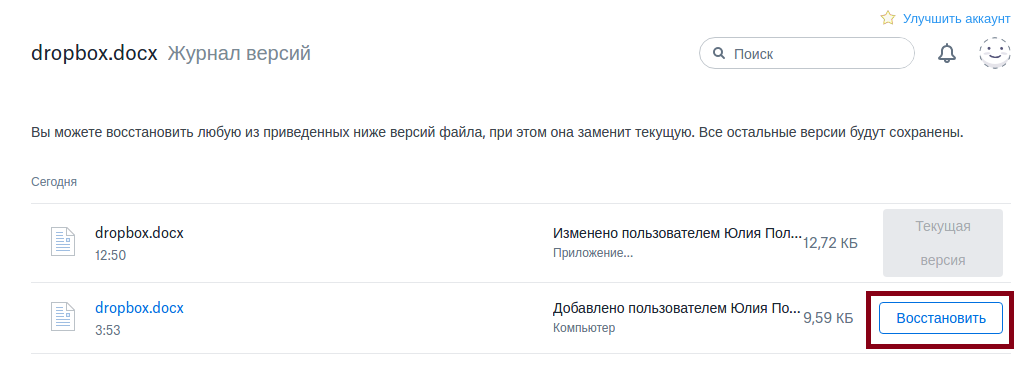Open the Улучшить аккаунт link
Screen dimensions: 1028x384
(957, 18)
